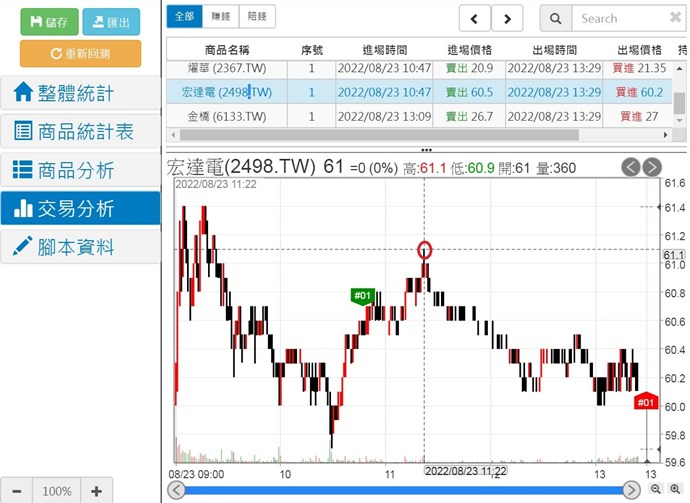Screen dimensions: 690x503
Task: Click 買進 27 exit price cell
Action: [639, 116]
